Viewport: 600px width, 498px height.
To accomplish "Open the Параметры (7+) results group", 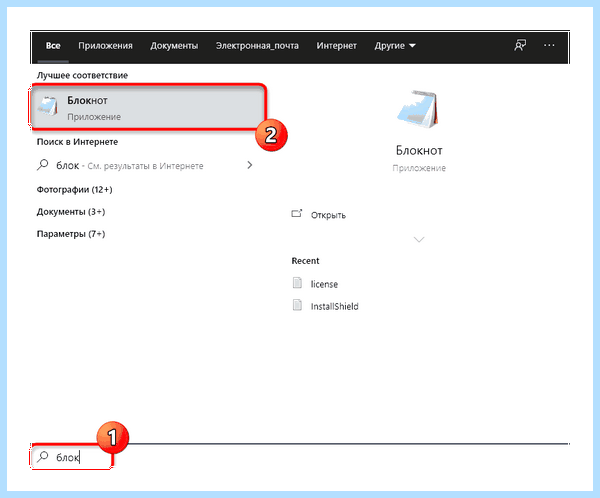I will point(71,234).
